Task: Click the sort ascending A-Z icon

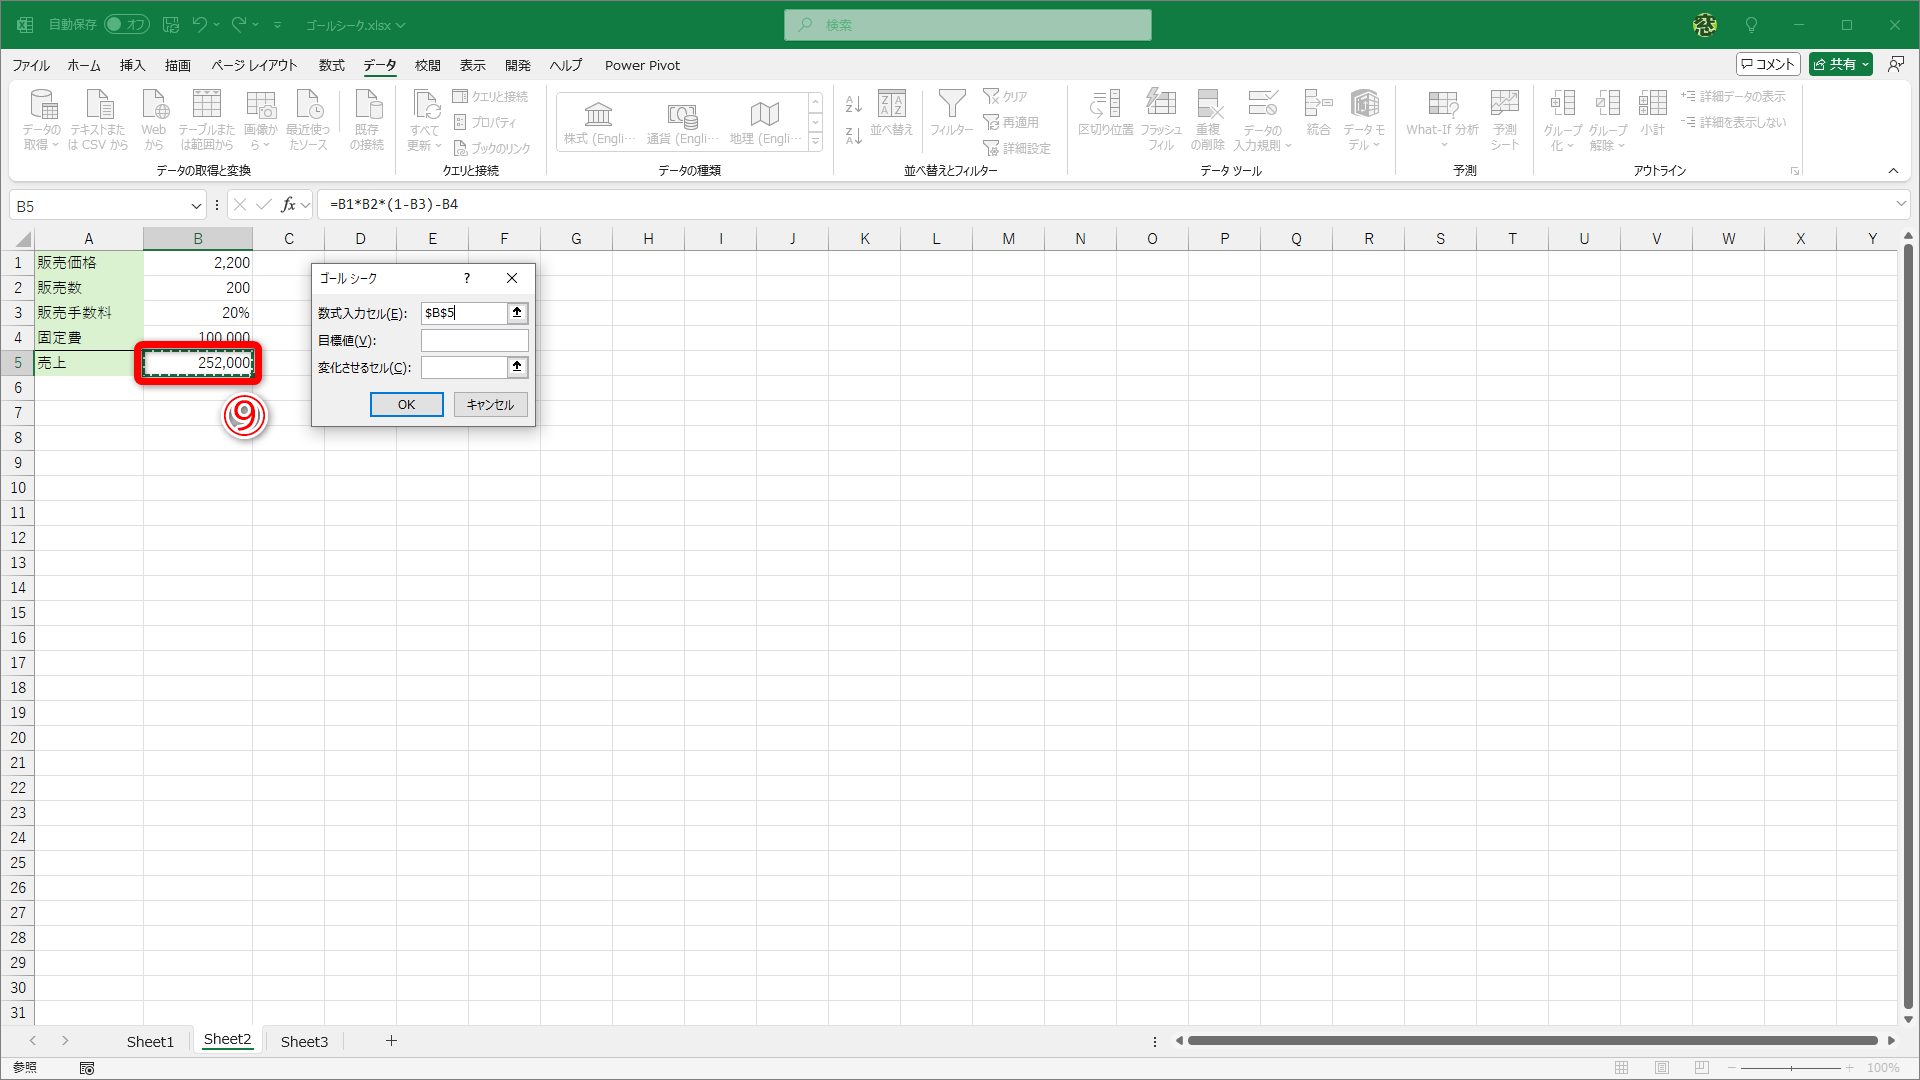Action: tap(853, 104)
